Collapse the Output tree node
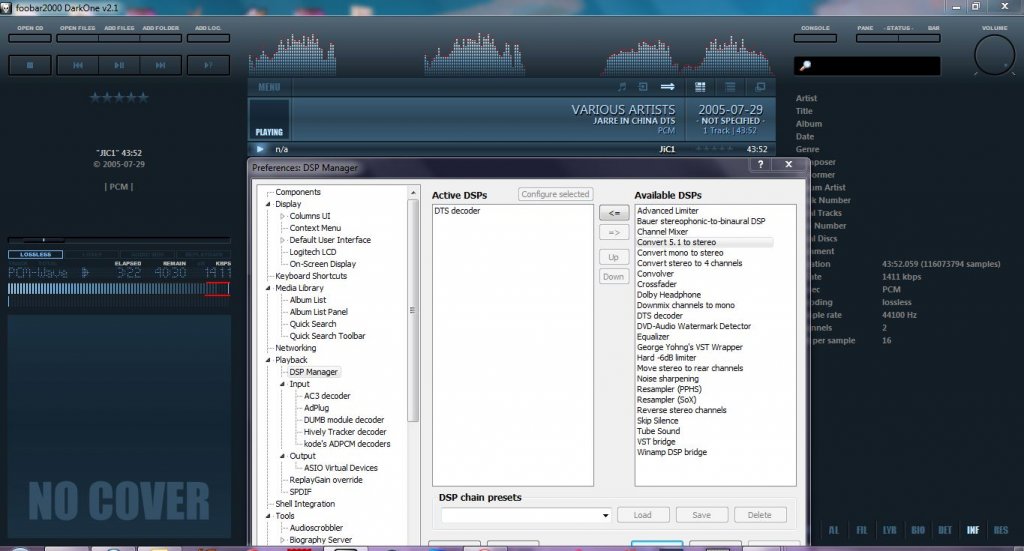 [282, 456]
